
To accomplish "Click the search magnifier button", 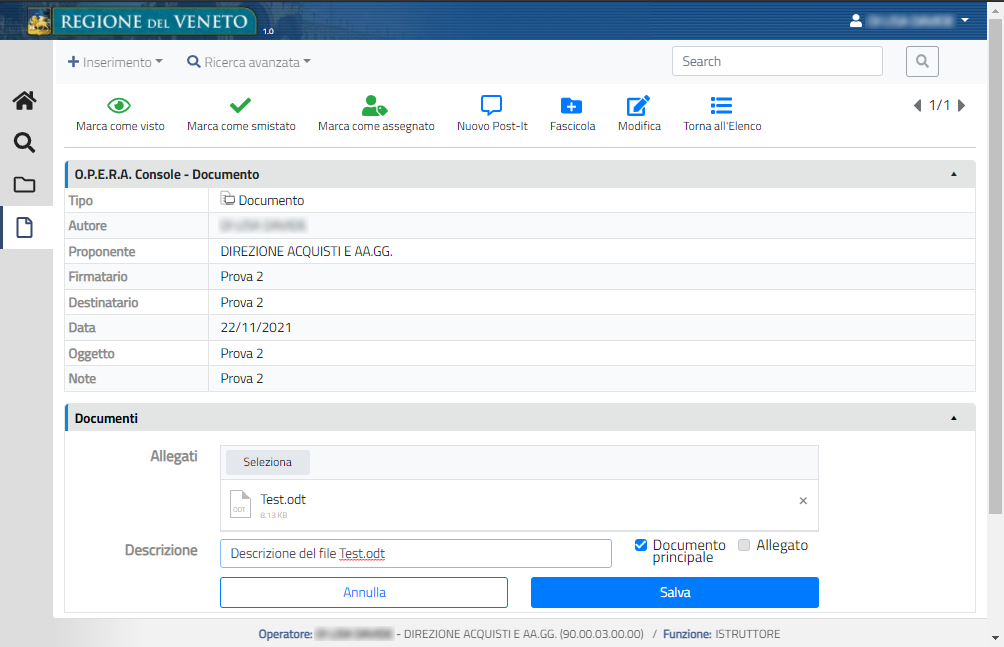I will pyautogui.click(x=922, y=61).
